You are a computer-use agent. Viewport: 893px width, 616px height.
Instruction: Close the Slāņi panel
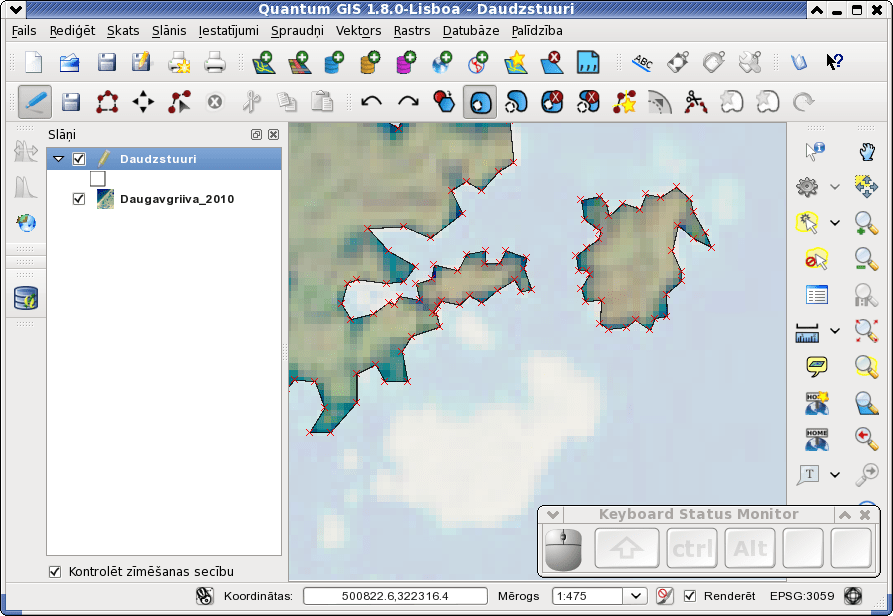tap(273, 134)
